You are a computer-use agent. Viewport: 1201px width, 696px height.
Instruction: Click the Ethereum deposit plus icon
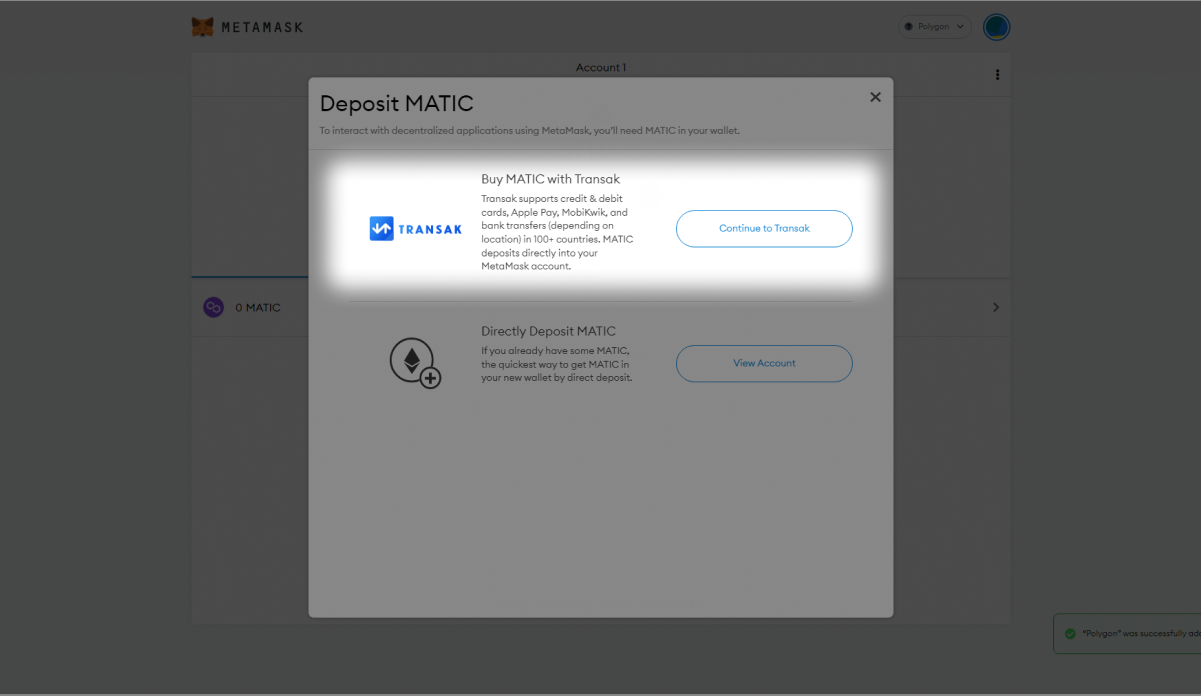[x=415, y=363]
